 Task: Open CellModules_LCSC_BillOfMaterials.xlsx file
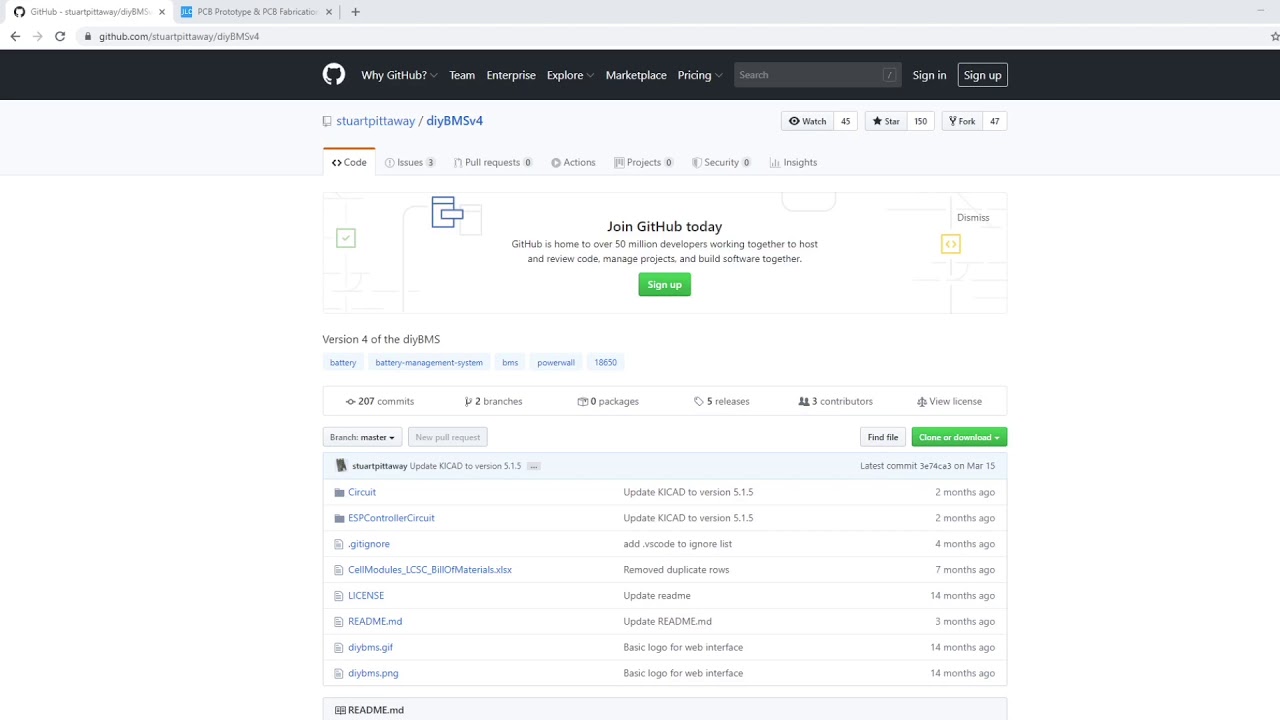click(x=430, y=570)
